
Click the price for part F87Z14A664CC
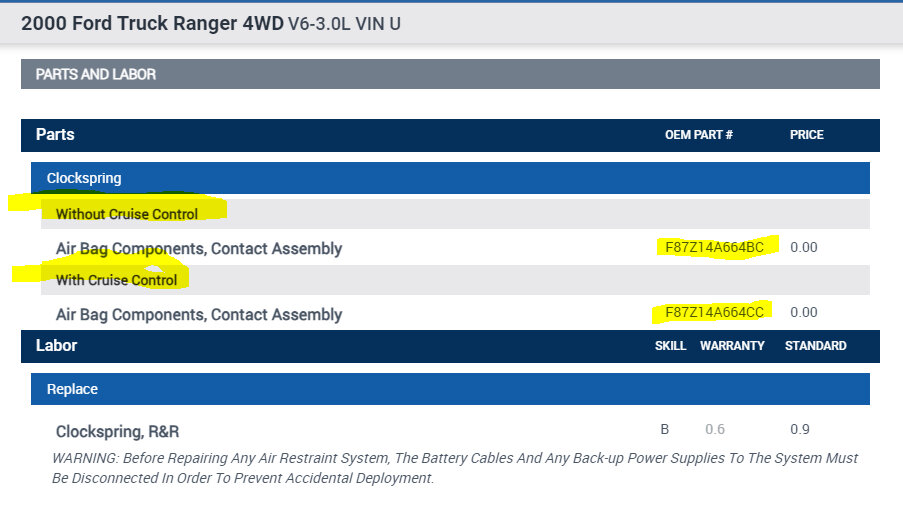click(x=803, y=313)
